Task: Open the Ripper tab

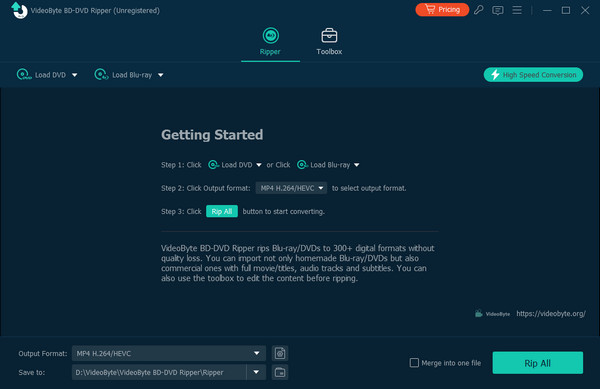Action: 270,42
